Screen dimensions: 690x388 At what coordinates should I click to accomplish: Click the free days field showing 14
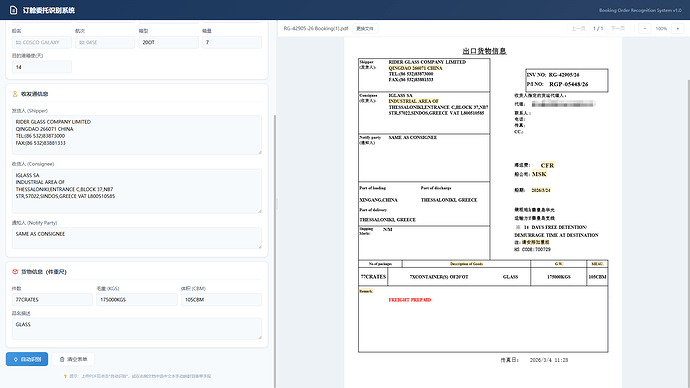42,67
